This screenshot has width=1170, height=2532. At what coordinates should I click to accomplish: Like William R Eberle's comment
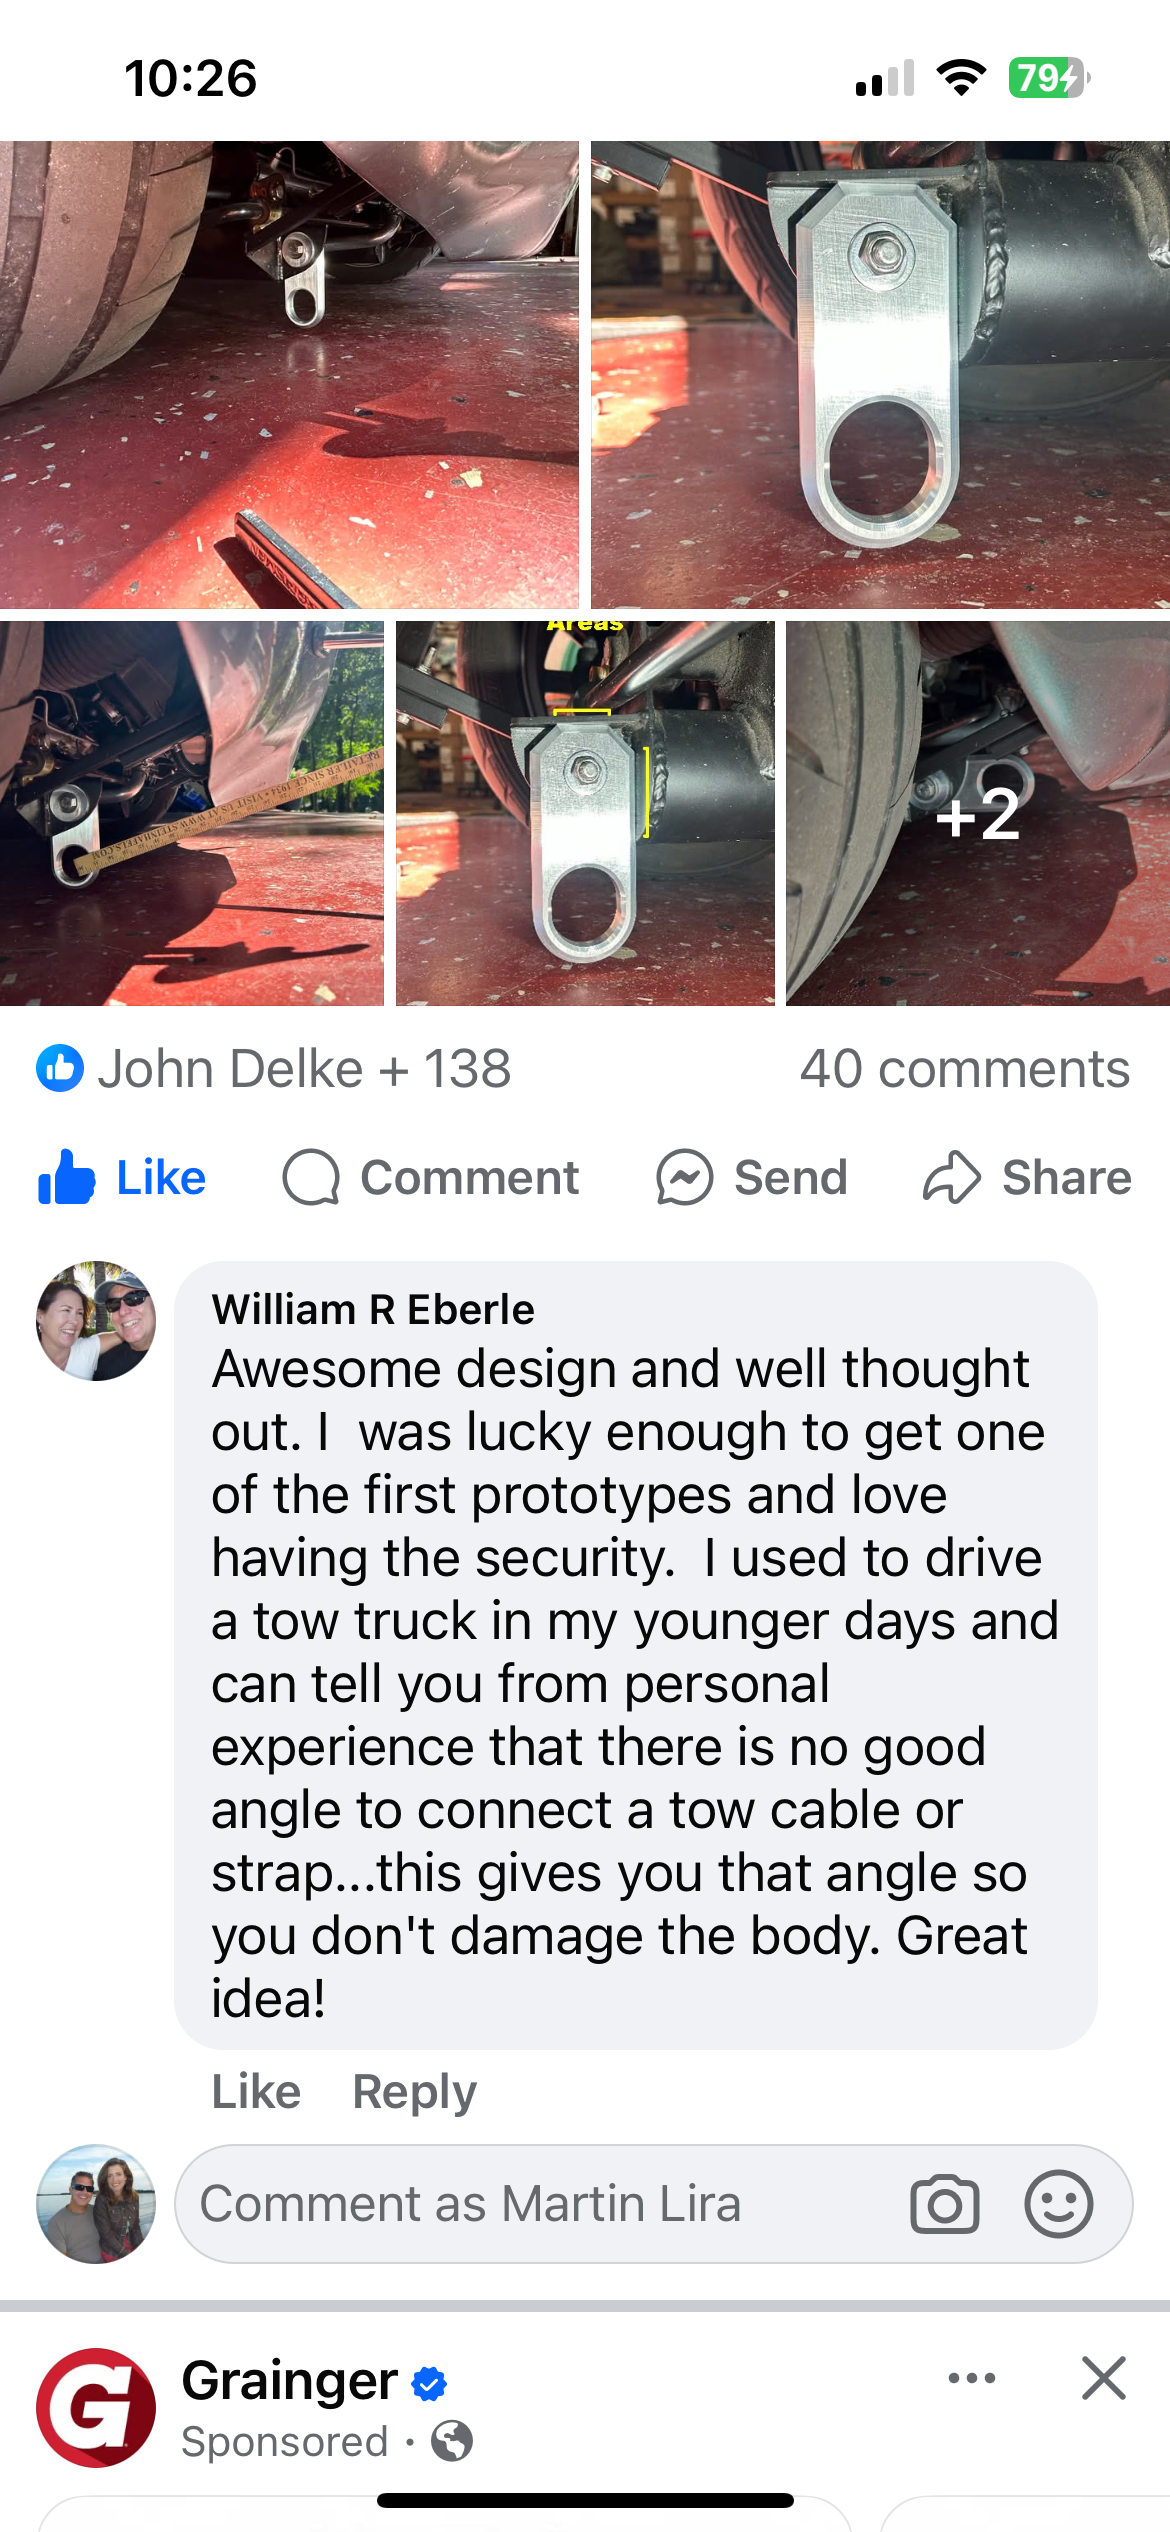click(x=256, y=2092)
